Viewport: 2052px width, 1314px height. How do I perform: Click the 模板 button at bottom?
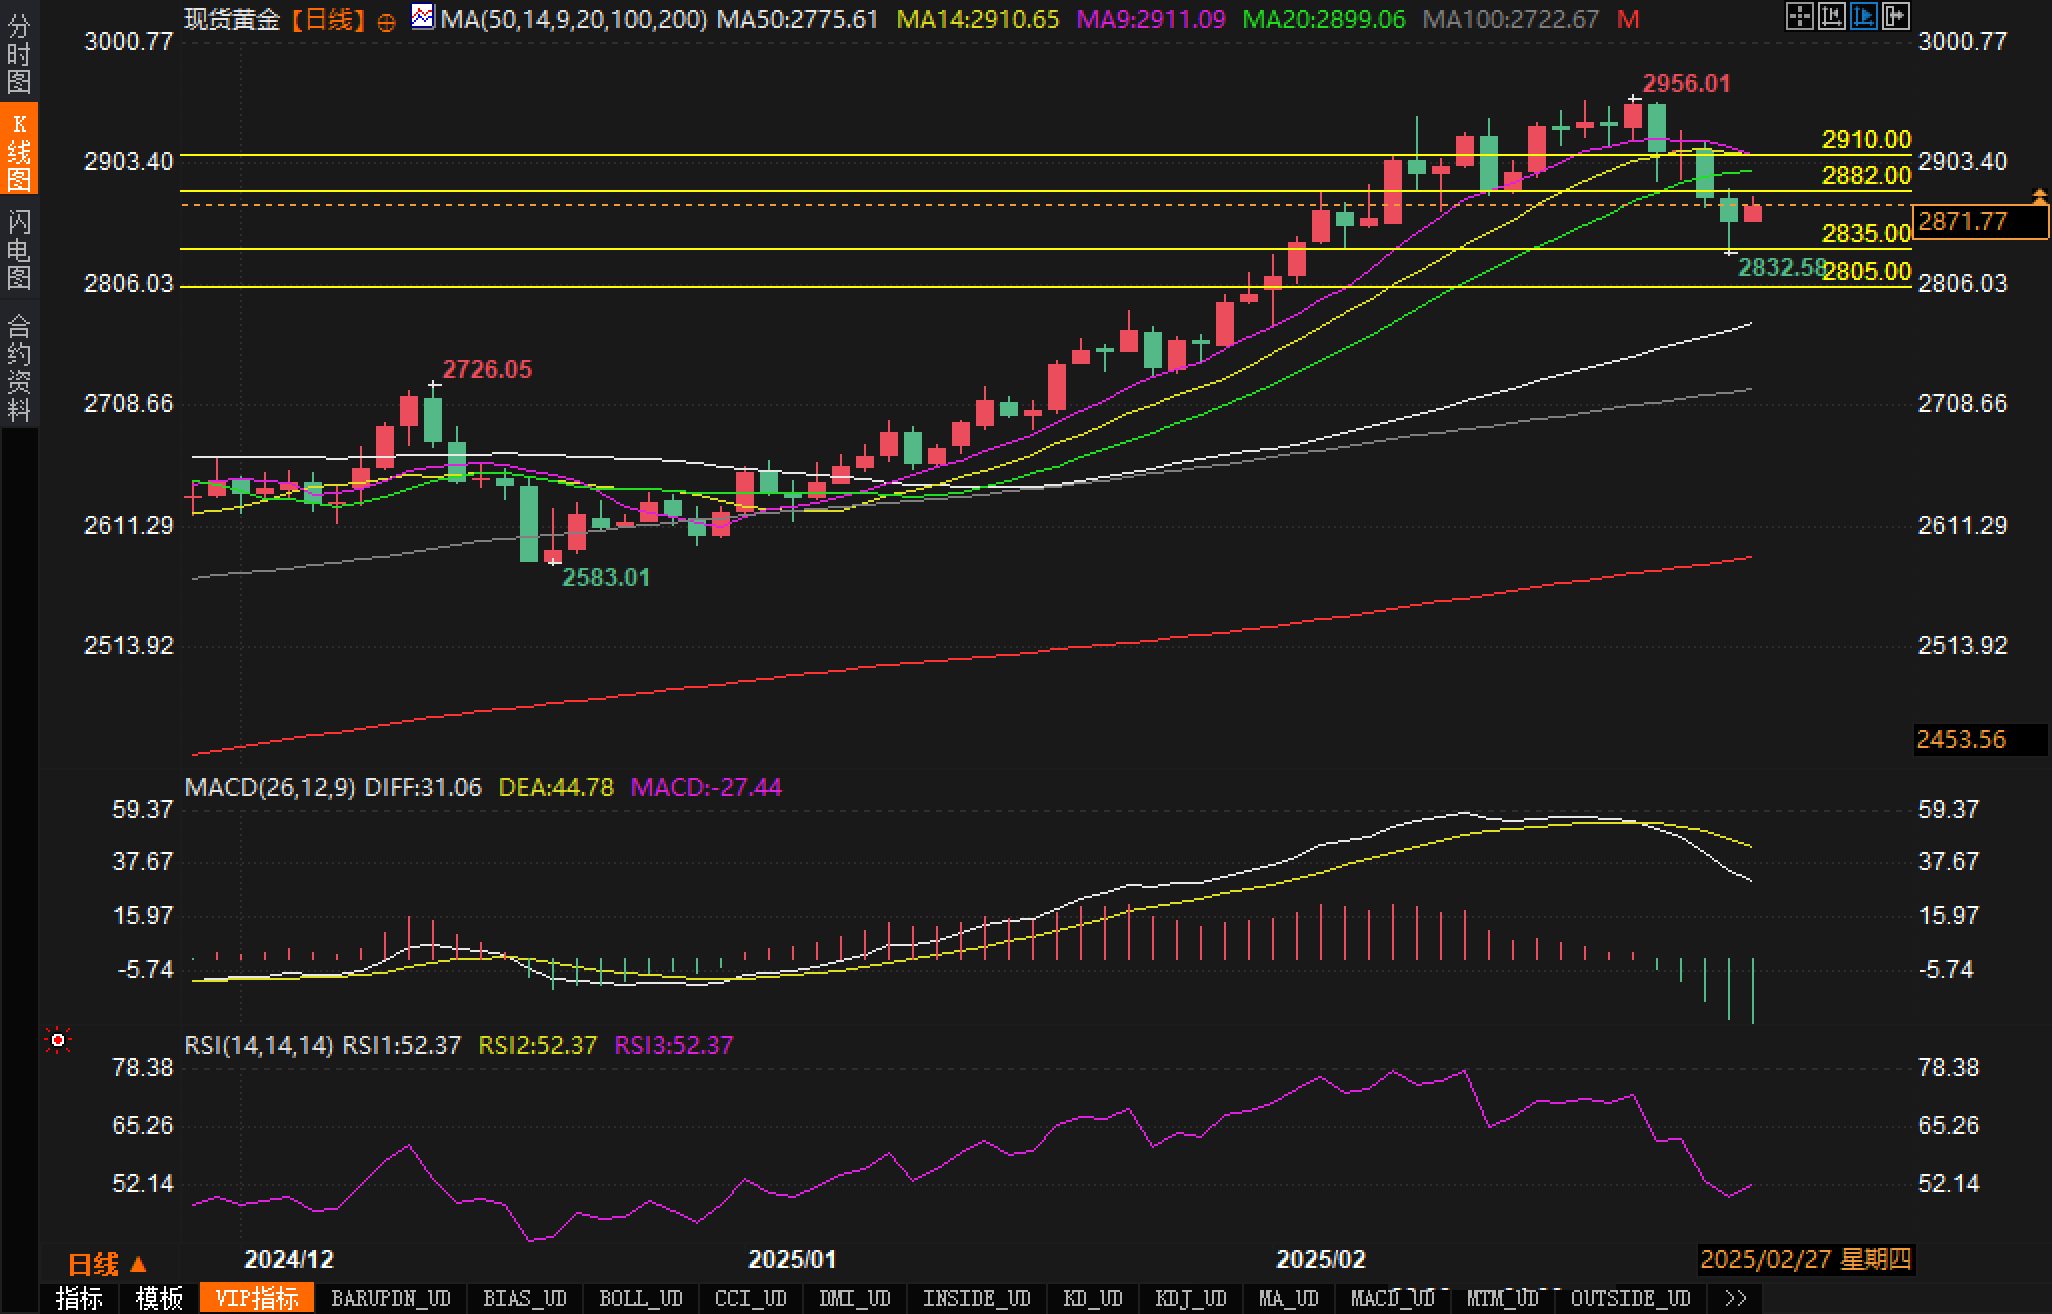point(159,1298)
